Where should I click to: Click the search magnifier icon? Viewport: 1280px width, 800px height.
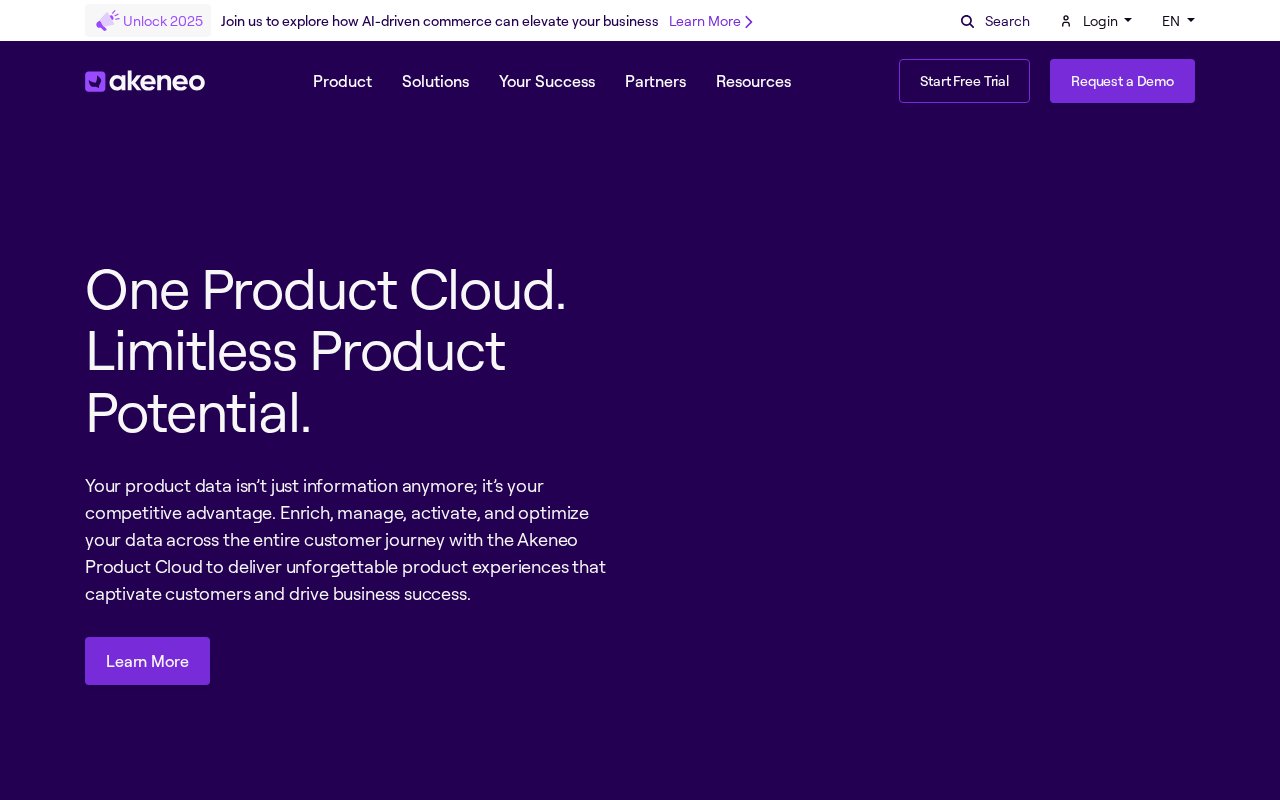pos(967,21)
